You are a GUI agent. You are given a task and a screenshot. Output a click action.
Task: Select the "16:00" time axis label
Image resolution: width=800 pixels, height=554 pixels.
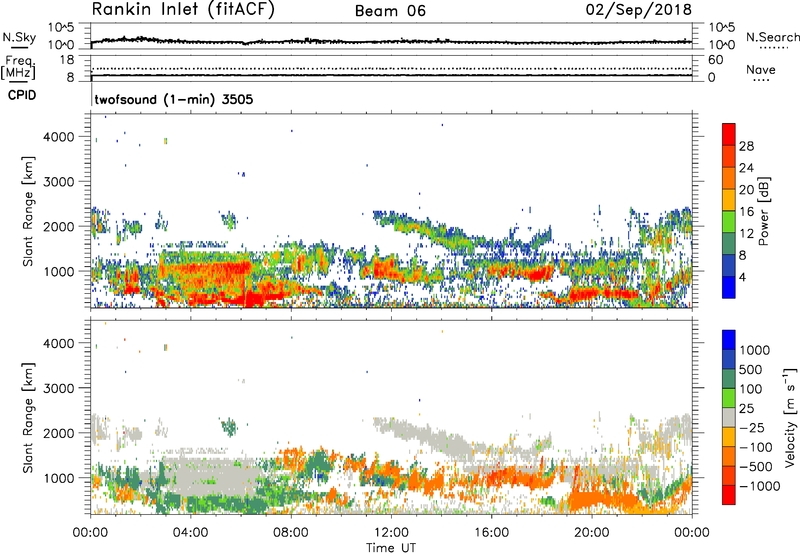491,533
